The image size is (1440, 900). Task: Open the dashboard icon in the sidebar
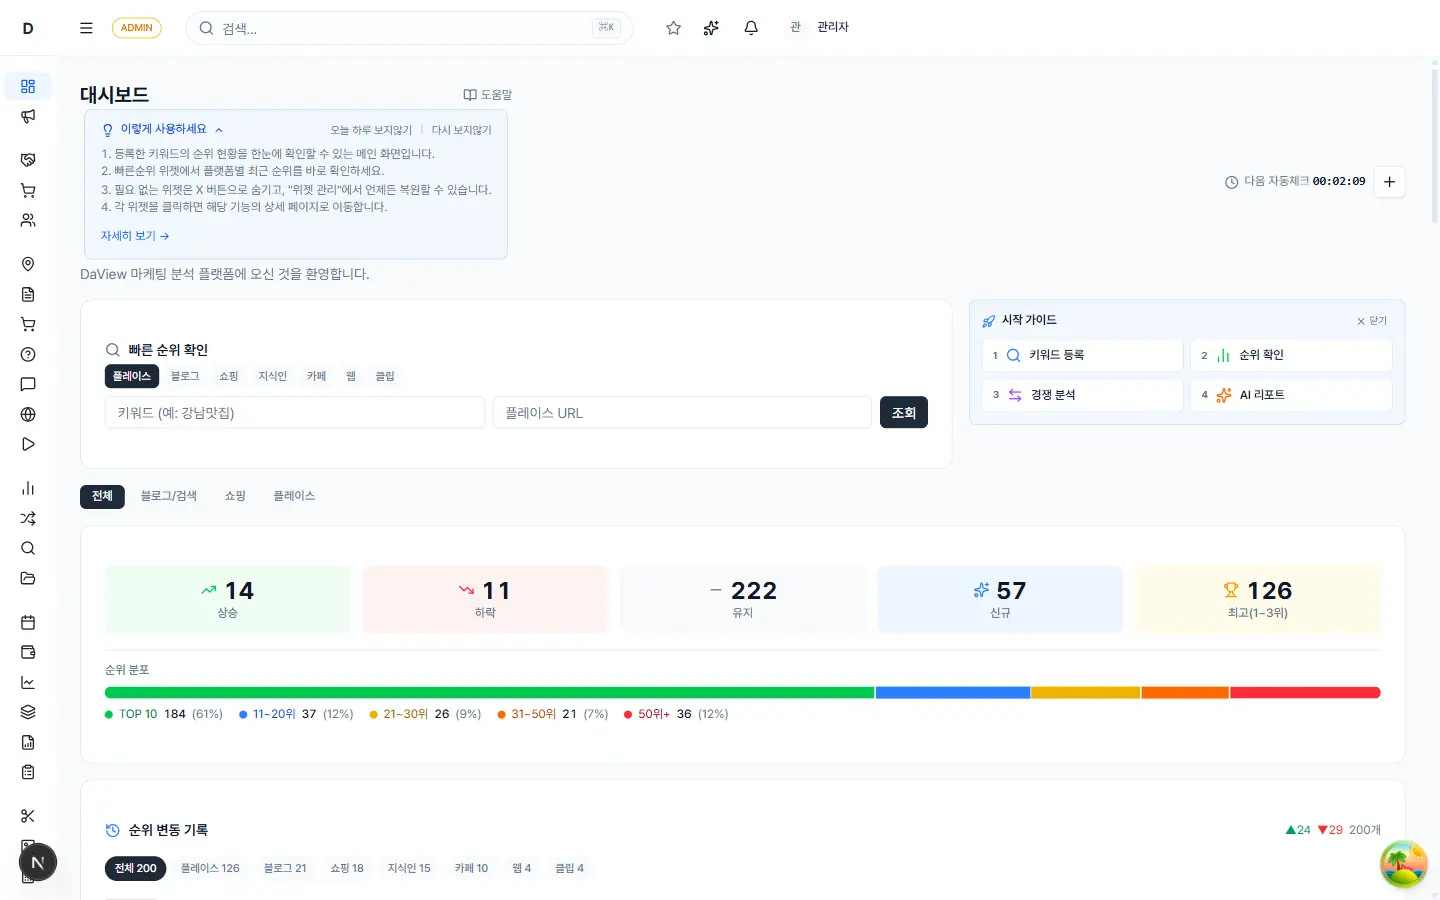click(x=28, y=86)
